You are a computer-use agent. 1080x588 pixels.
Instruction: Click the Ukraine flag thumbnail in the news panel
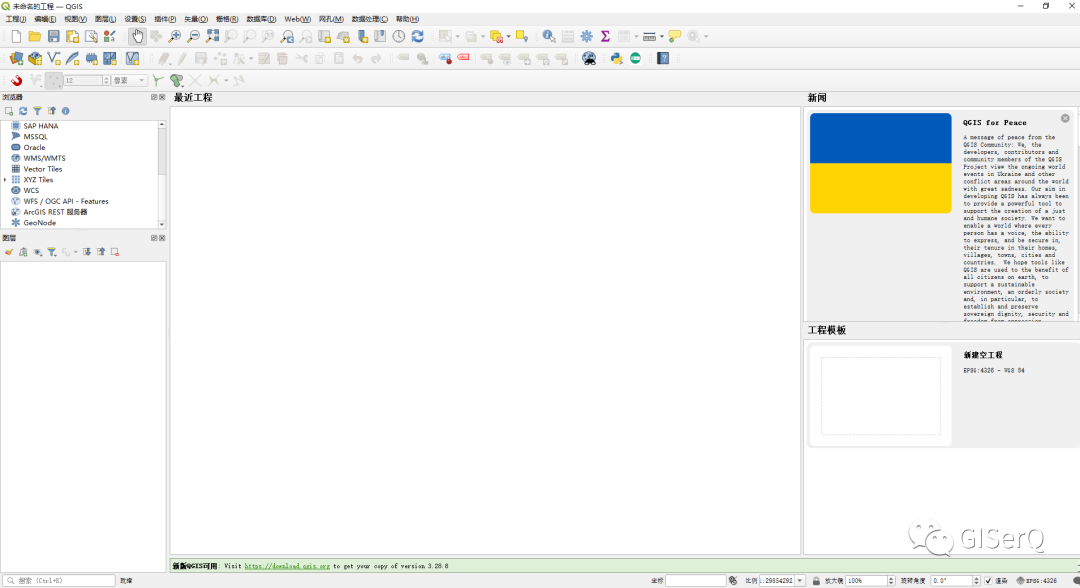(x=880, y=163)
